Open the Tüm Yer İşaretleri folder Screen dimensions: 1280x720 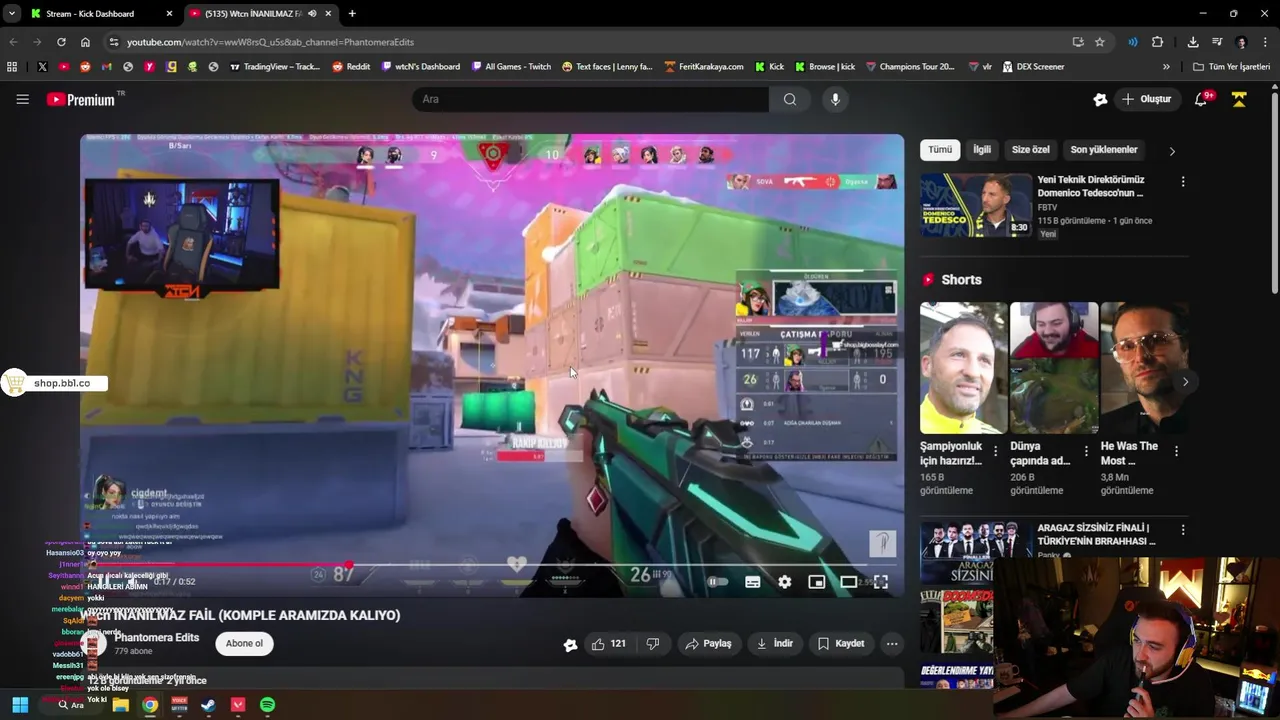(x=1231, y=67)
